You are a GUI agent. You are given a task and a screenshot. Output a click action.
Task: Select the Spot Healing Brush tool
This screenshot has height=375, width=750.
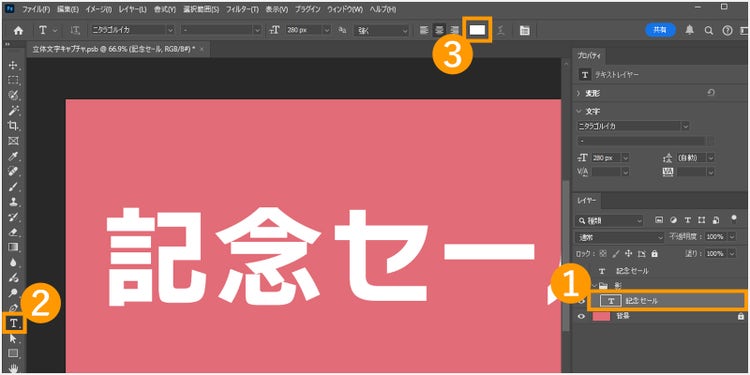pyautogui.click(x=13, y=171)
